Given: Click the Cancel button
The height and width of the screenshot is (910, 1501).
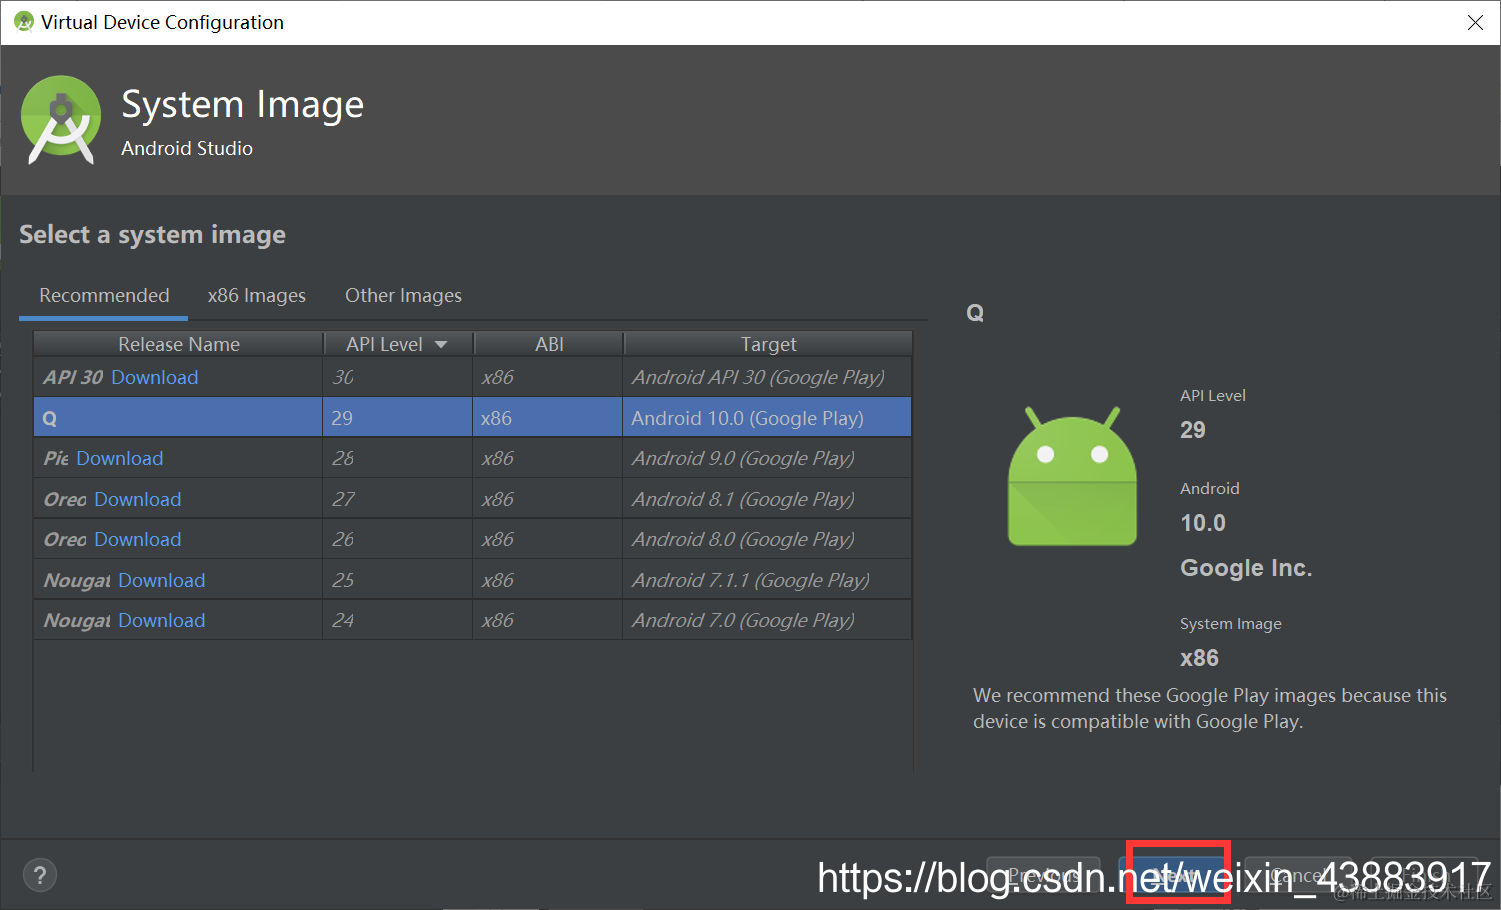Looking at the screenshot, I should tap(1300, 876).
